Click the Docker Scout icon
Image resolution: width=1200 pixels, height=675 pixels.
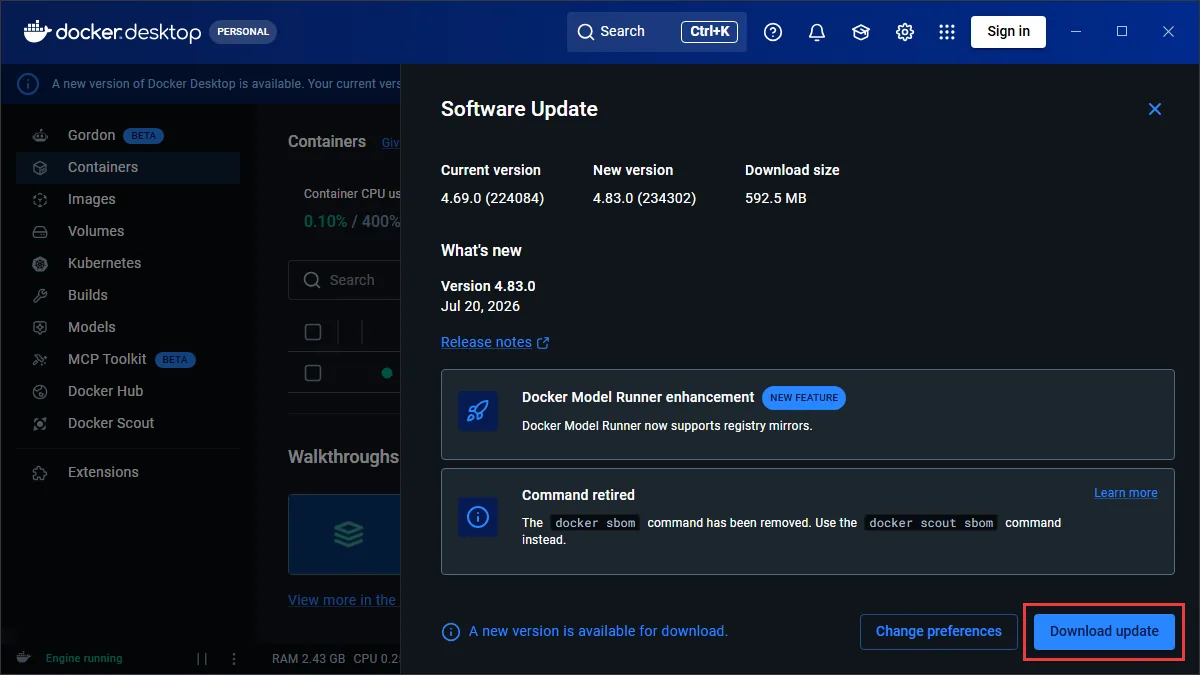pos(40,423)
